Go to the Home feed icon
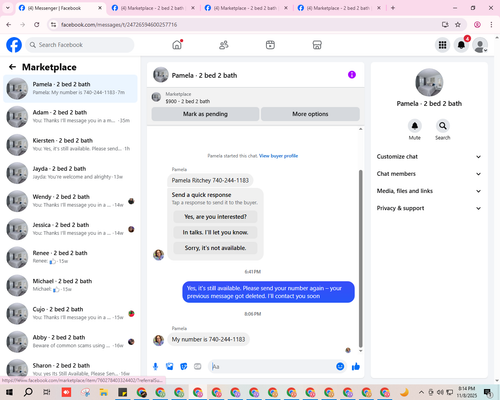This screenshot has width=500, height=400. pos(177,45)
